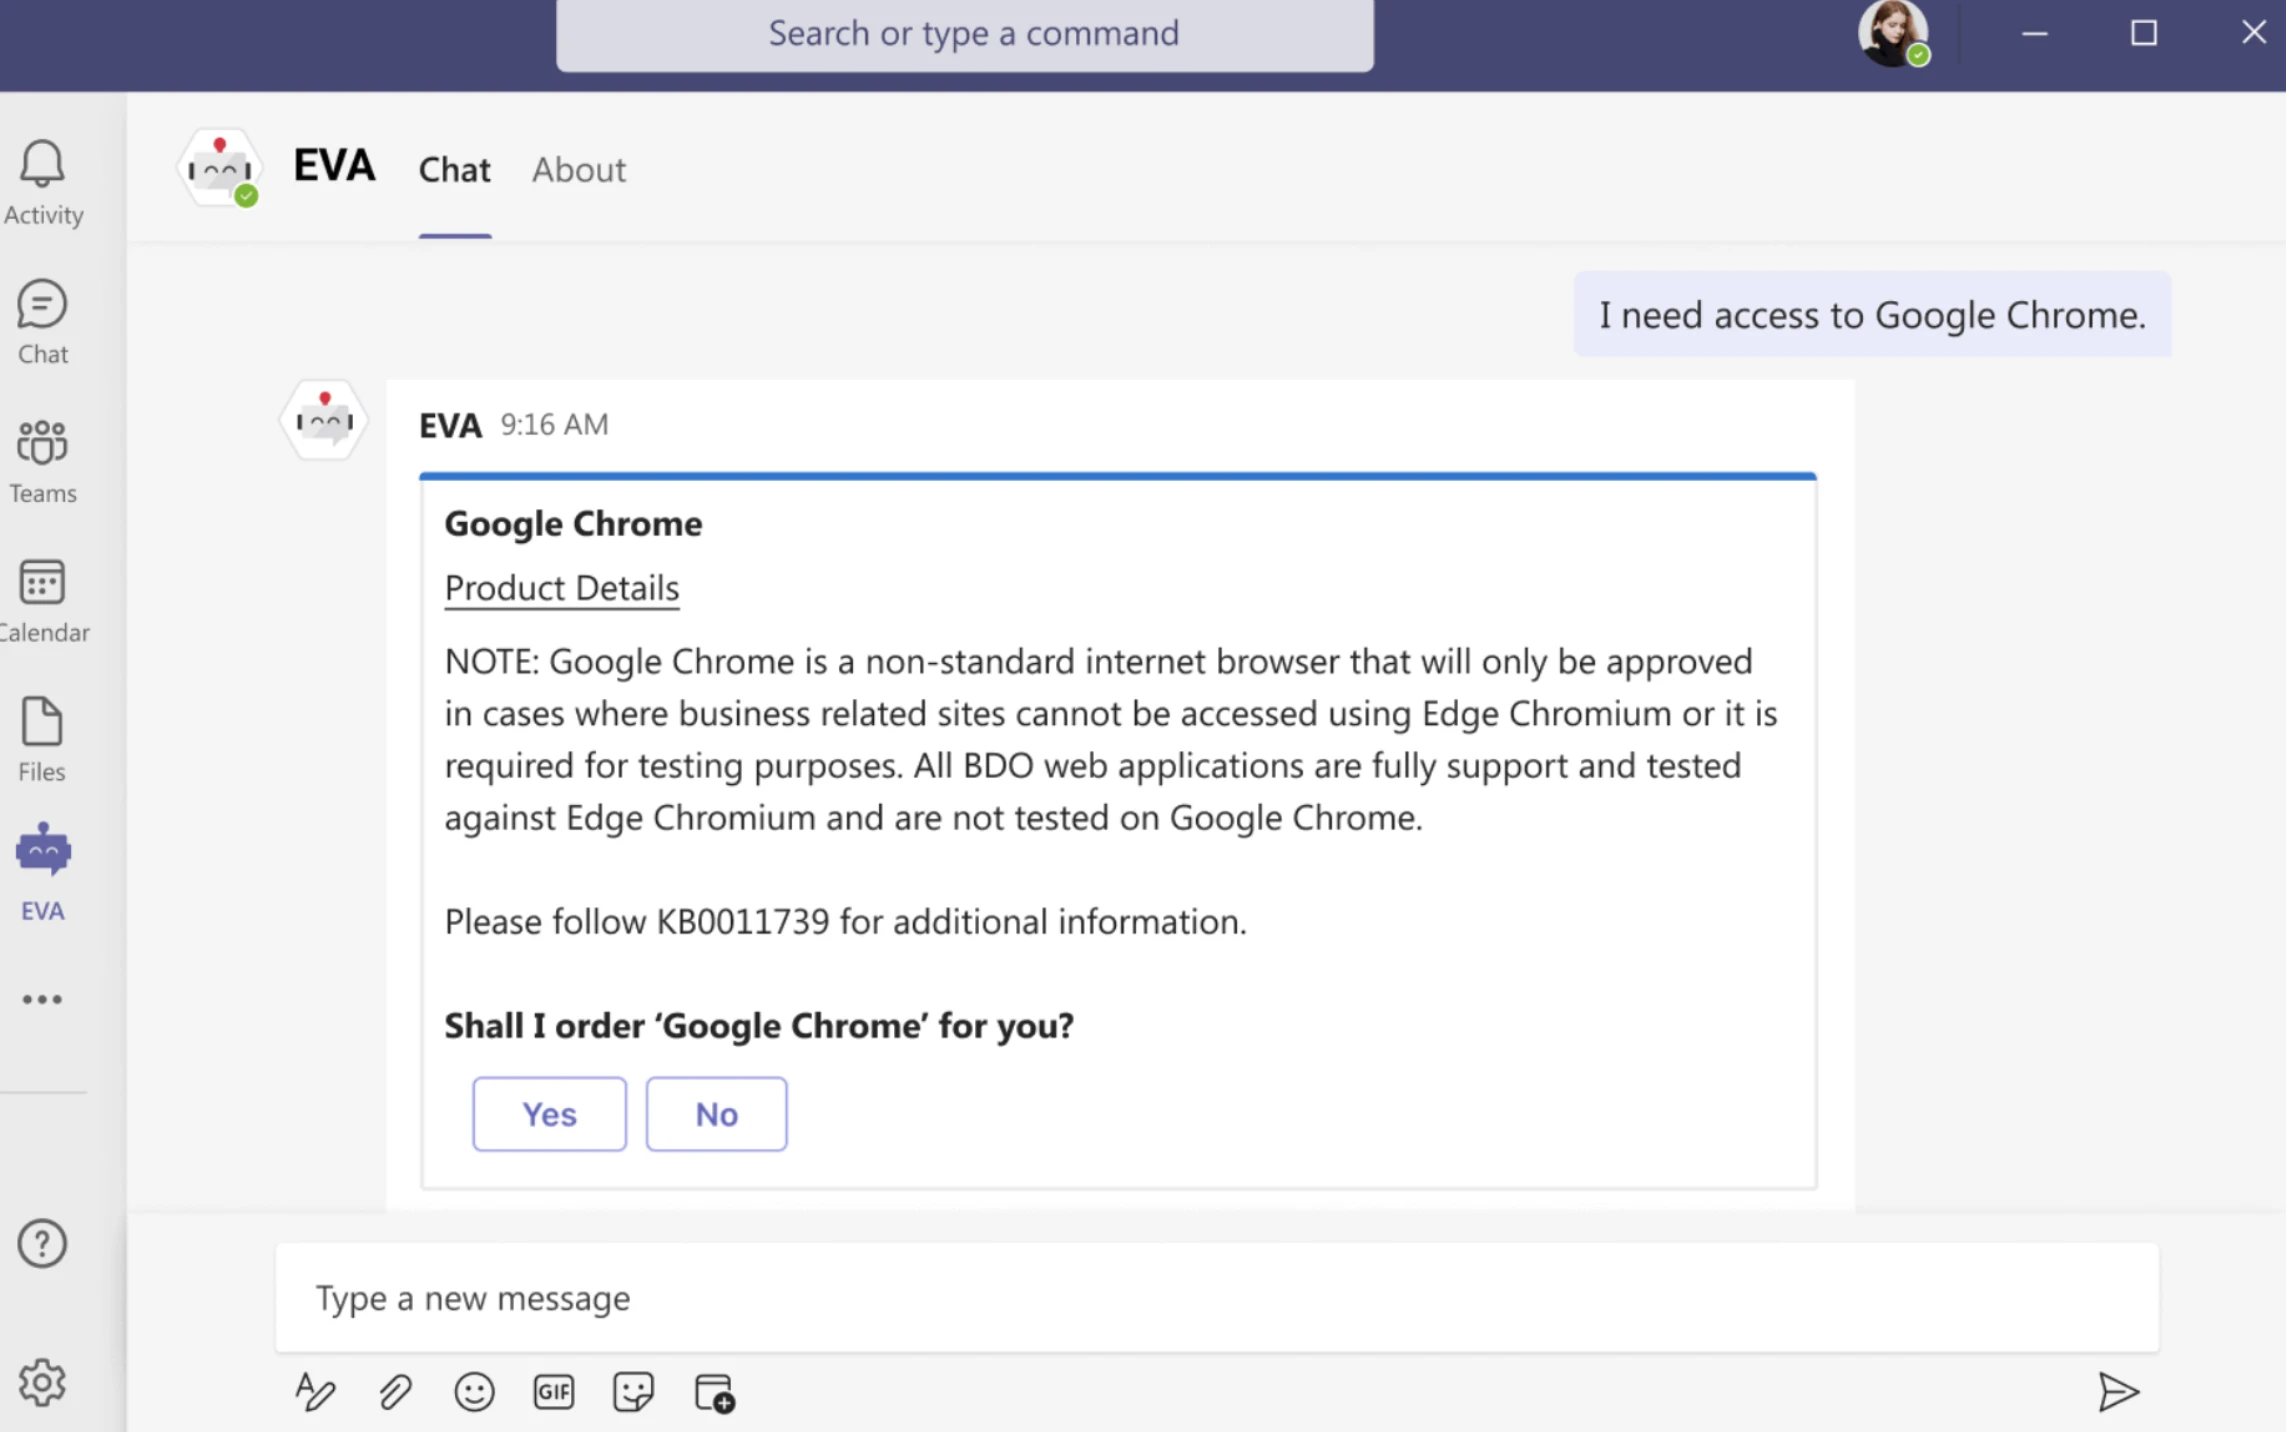Viewport: 2286px width, 1432px height.
Task: Minimize the Teams window
Action: pyautogui.click(x=2034, y=33)
